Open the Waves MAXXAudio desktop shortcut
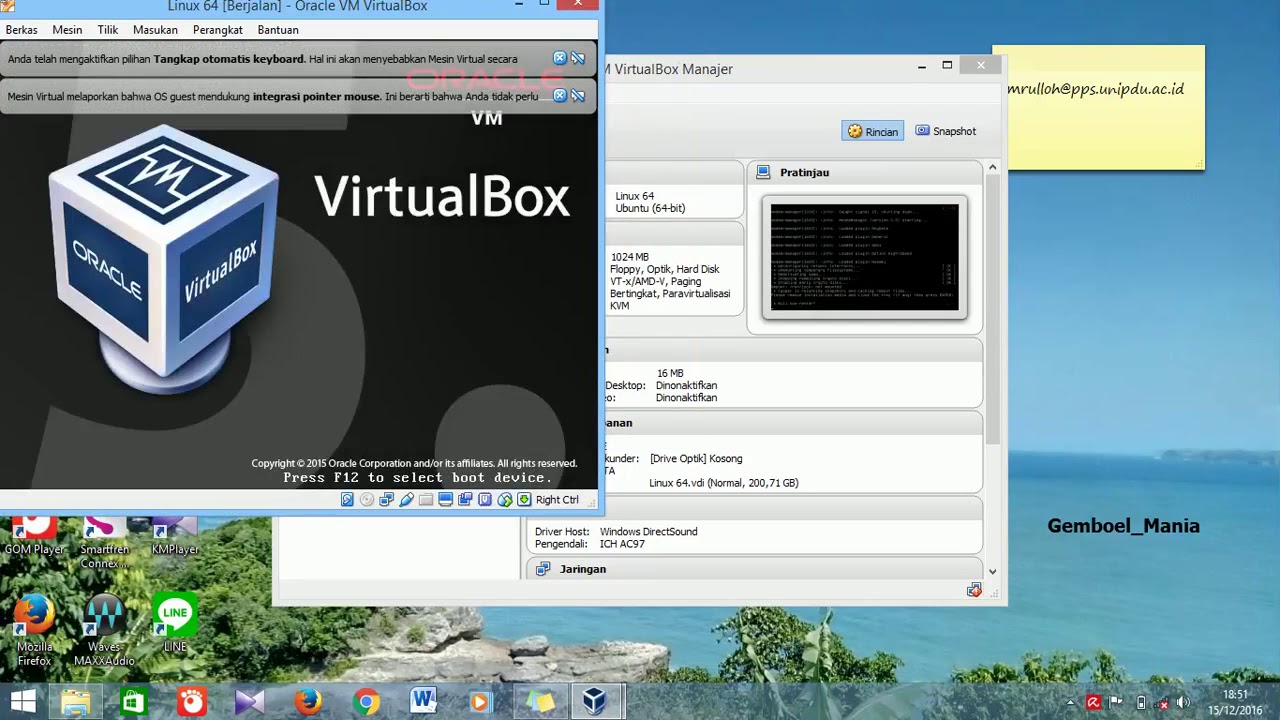Viewport: 1280px width, 720px height. (x=104, y=630)
